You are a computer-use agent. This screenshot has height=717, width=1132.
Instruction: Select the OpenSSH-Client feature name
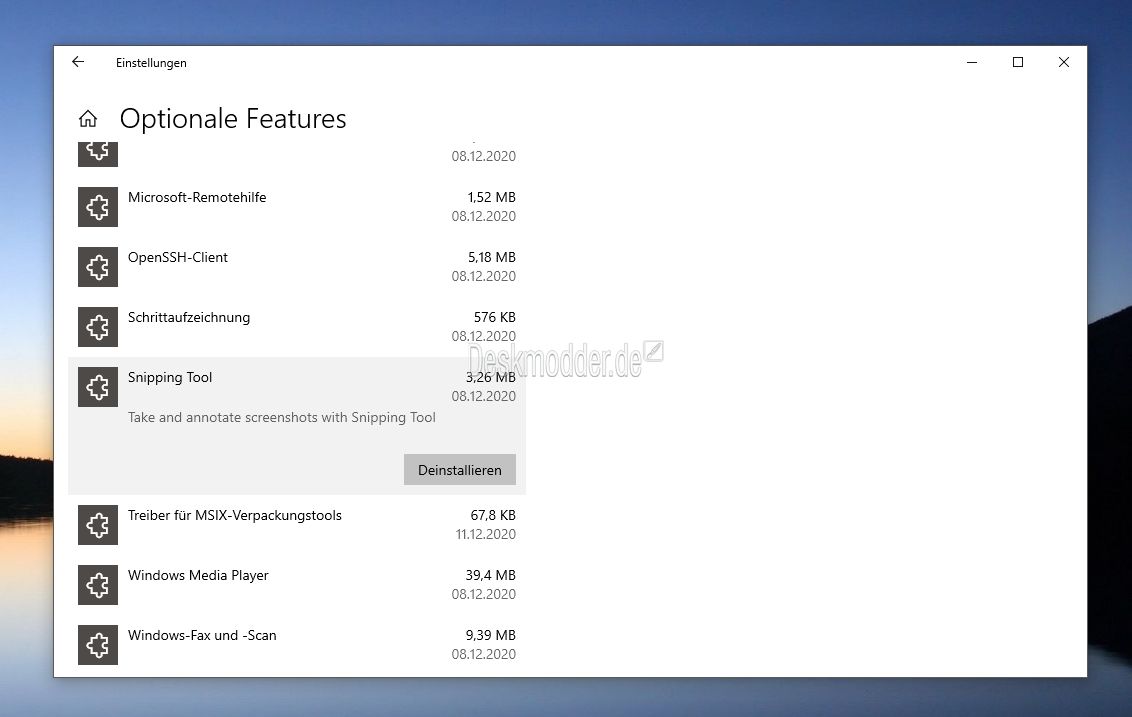pos(178,258)
